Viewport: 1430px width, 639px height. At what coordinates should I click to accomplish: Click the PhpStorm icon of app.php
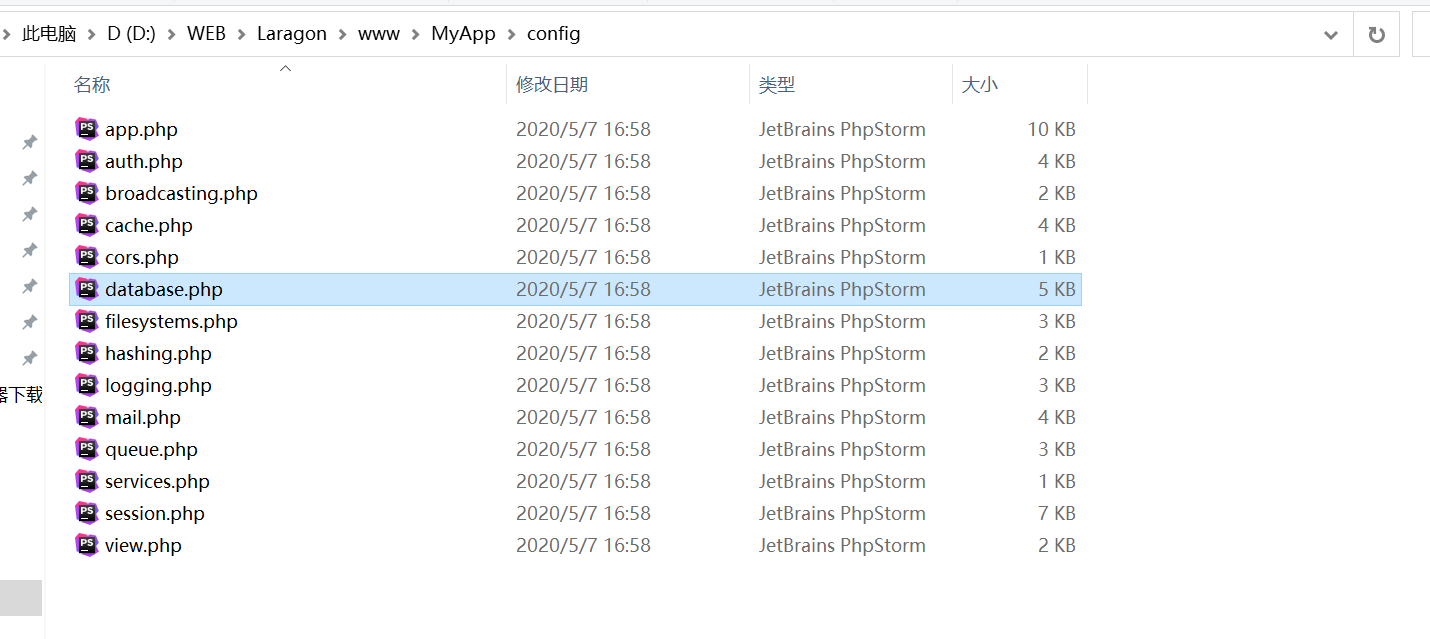pos(87,128)
